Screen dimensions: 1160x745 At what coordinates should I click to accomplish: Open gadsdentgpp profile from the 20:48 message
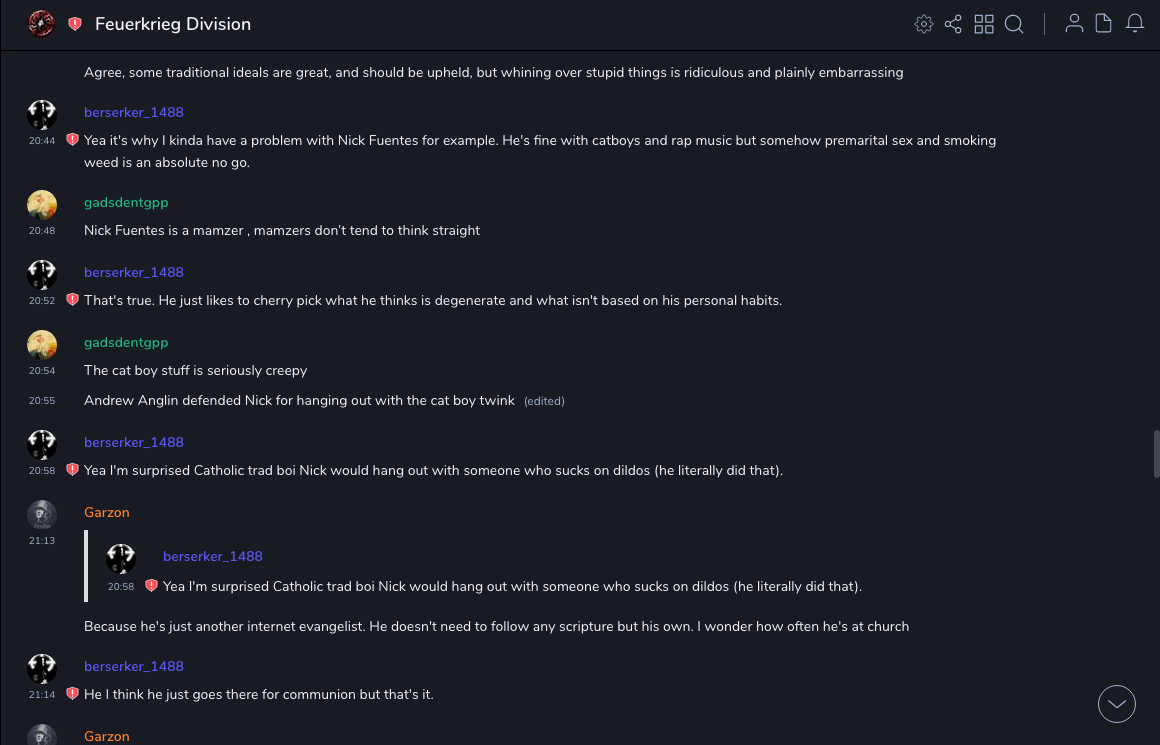pyautogui.click(x=126, y=203)
